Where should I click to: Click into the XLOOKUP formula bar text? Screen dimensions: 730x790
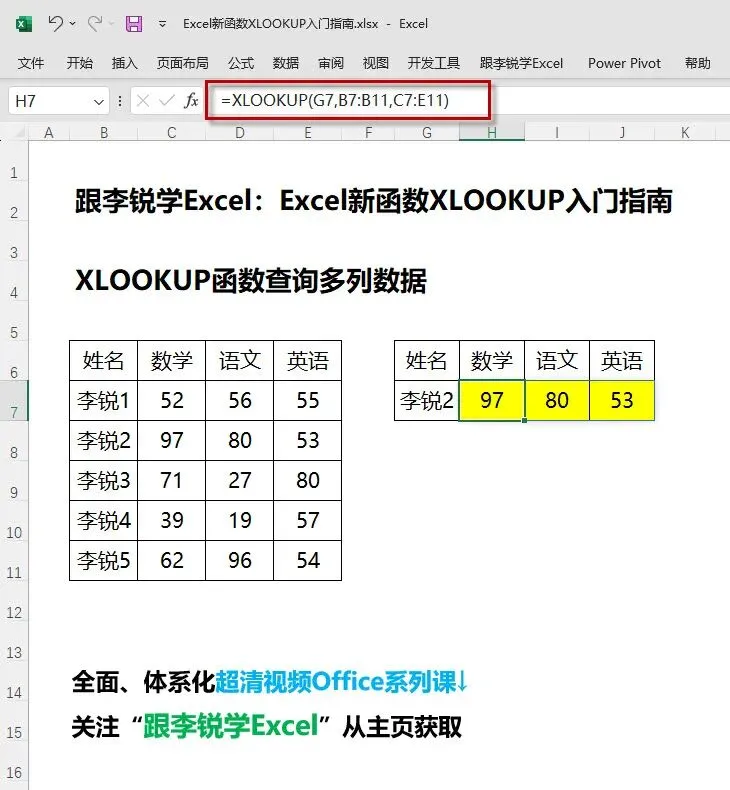click(x=335, y=101)
